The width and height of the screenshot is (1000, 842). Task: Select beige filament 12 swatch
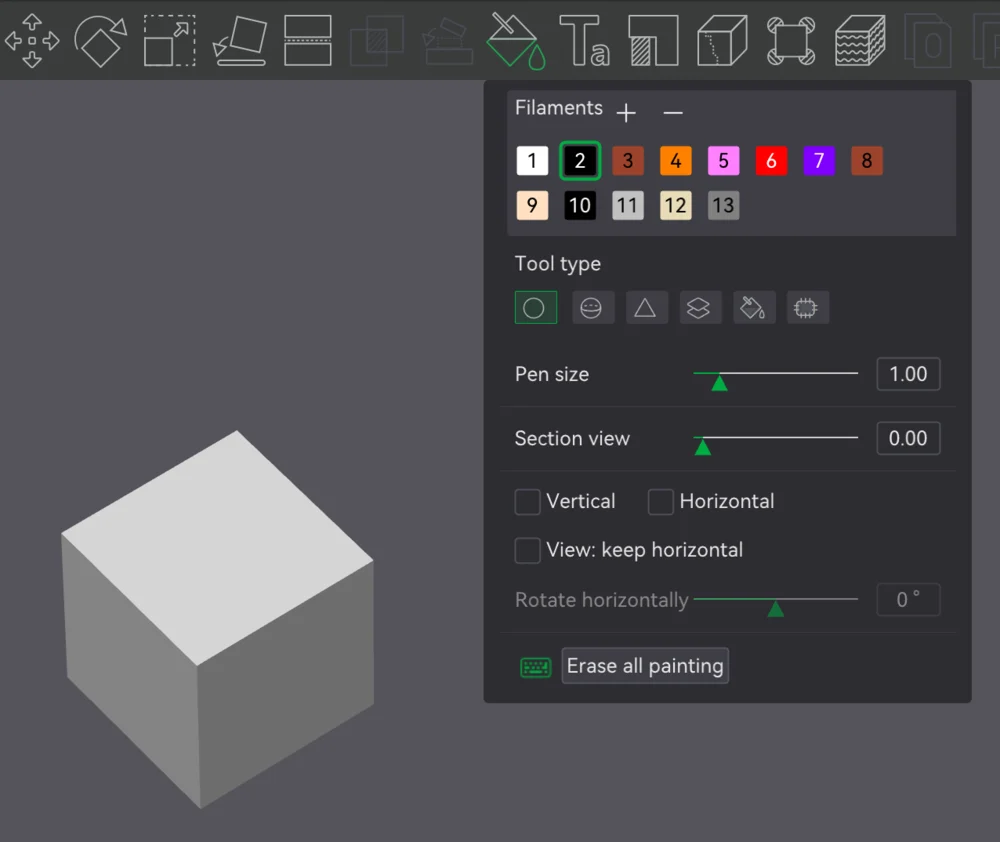point(675,205)
